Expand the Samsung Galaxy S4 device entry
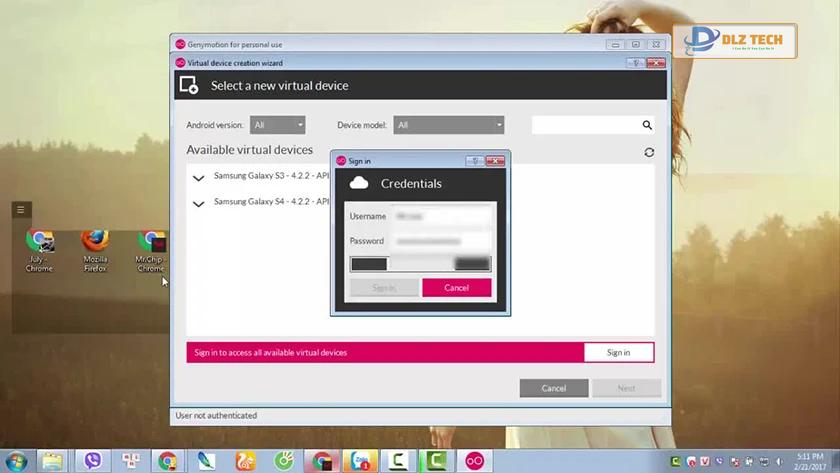 click(x=198, y=204)
